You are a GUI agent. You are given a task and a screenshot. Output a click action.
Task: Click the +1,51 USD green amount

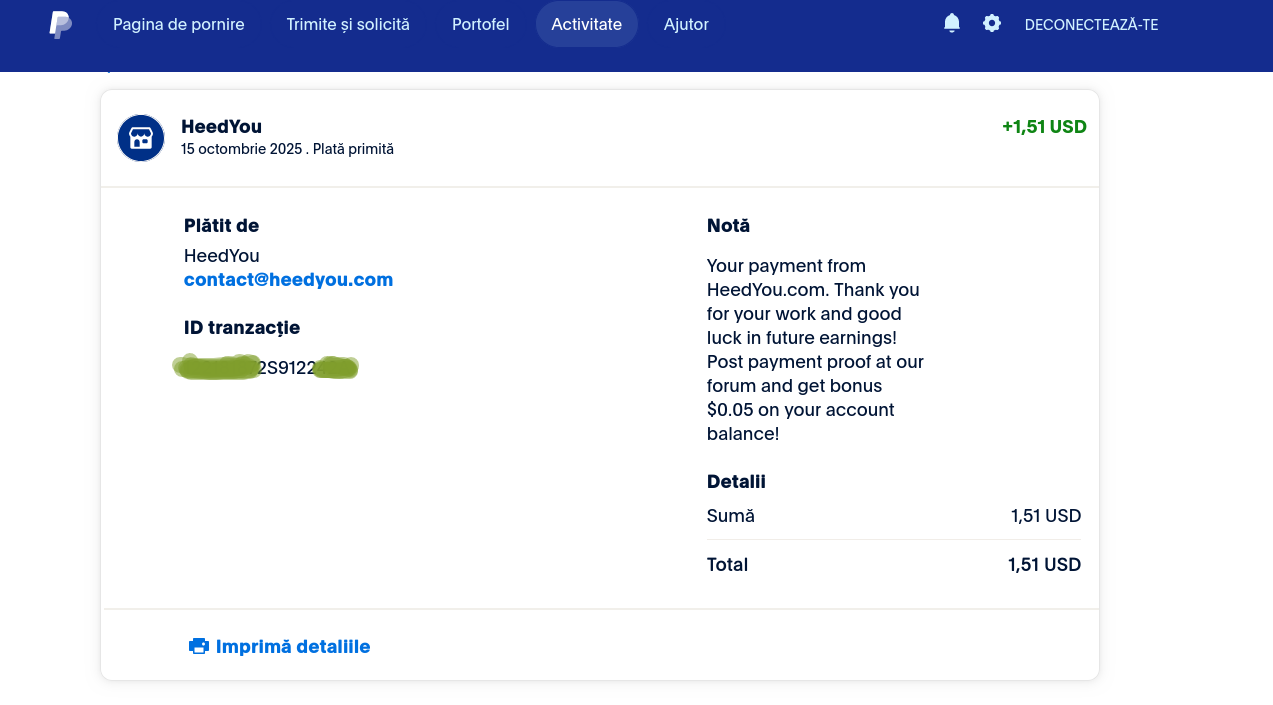(1044, 127)
